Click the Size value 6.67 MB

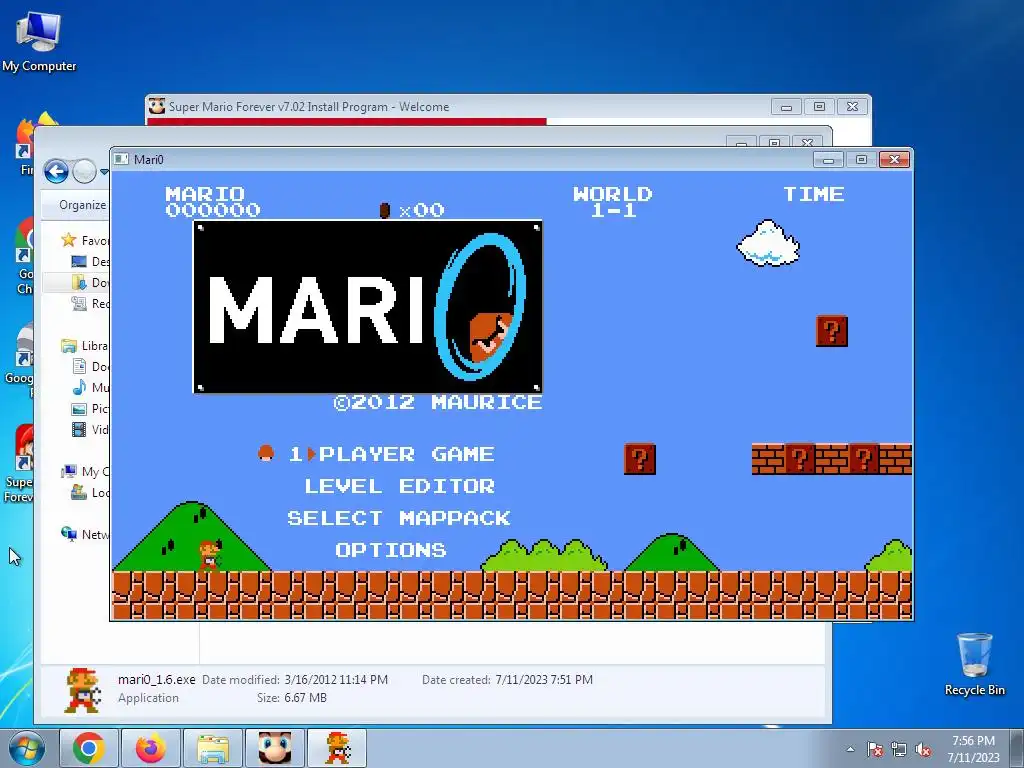tap(305, 698)
